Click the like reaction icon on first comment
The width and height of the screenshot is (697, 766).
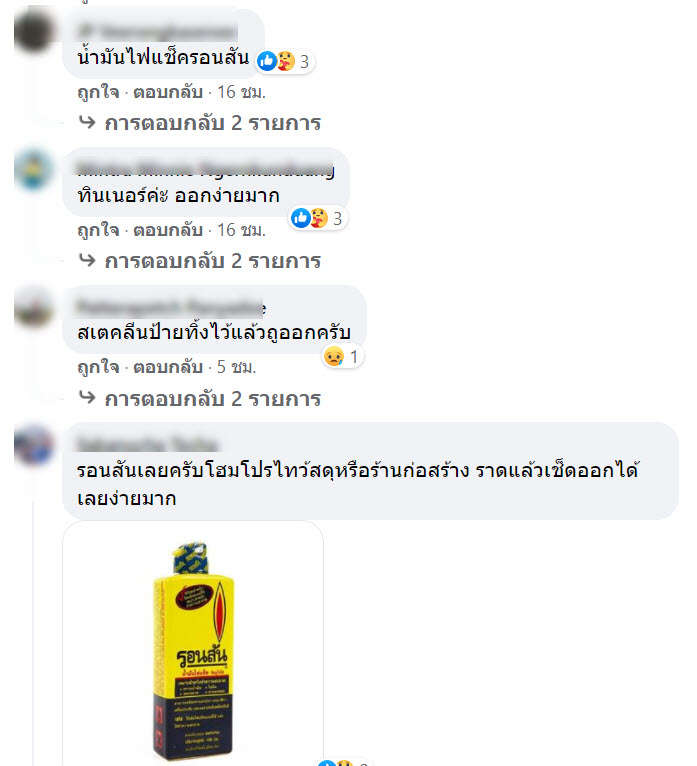coord(267,61)
